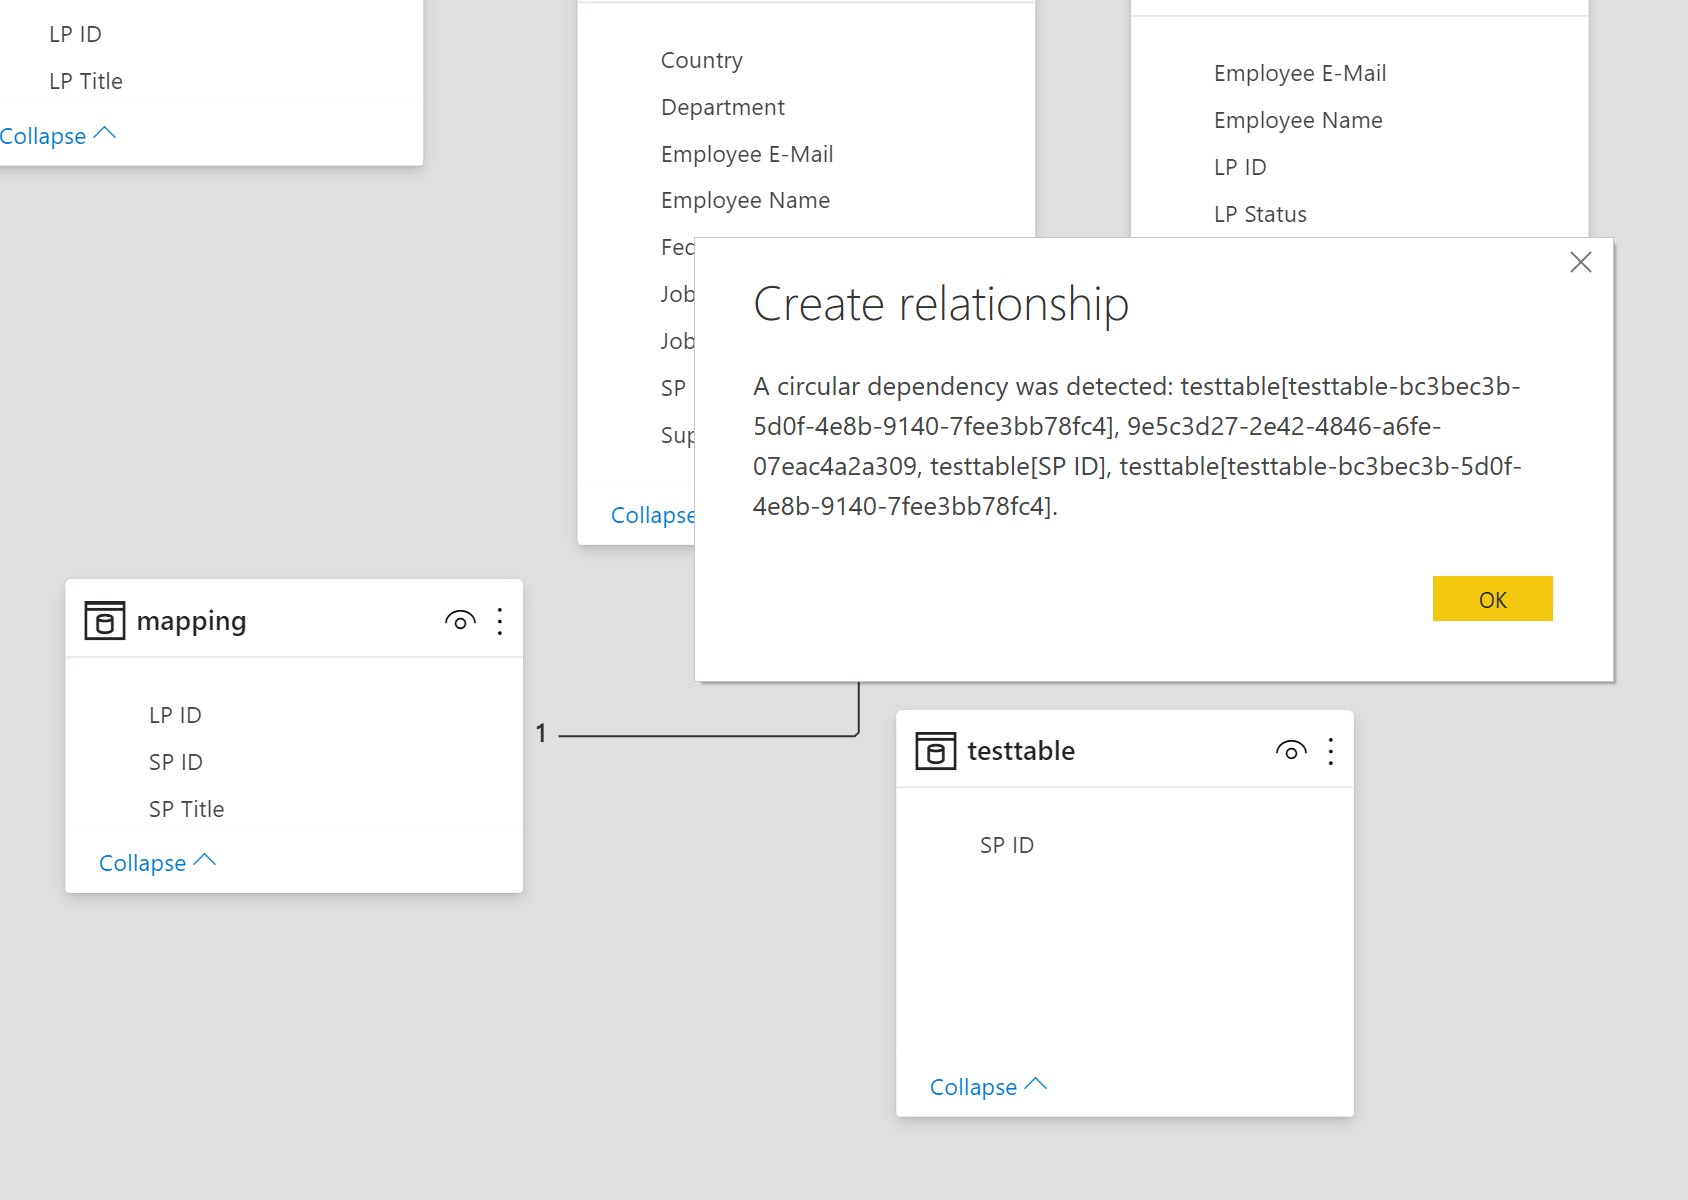Select the Department field in the middle table

point(723,107)
